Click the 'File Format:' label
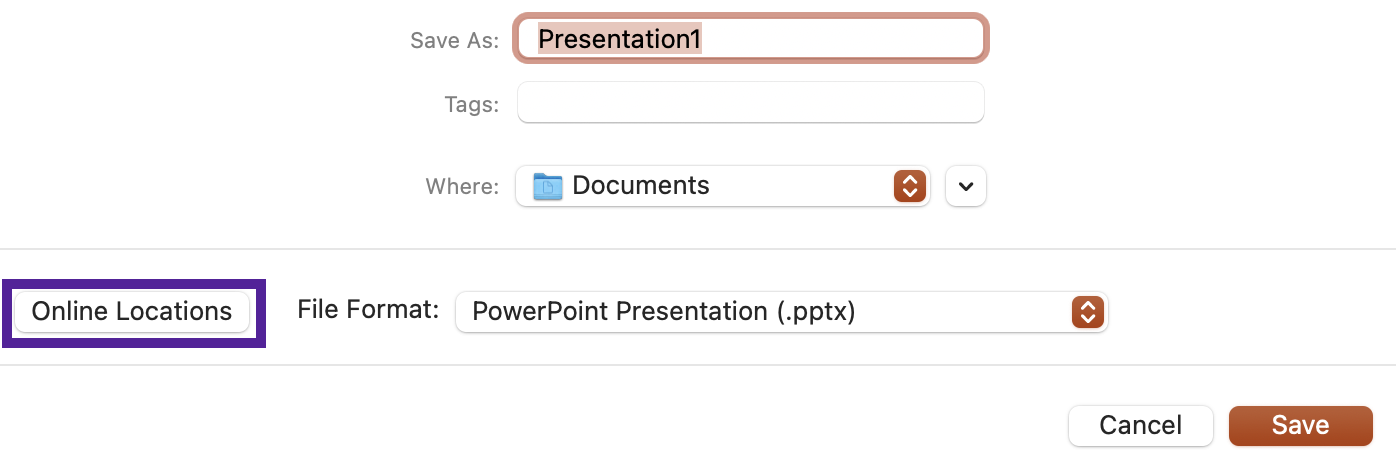 coord(368,310)
